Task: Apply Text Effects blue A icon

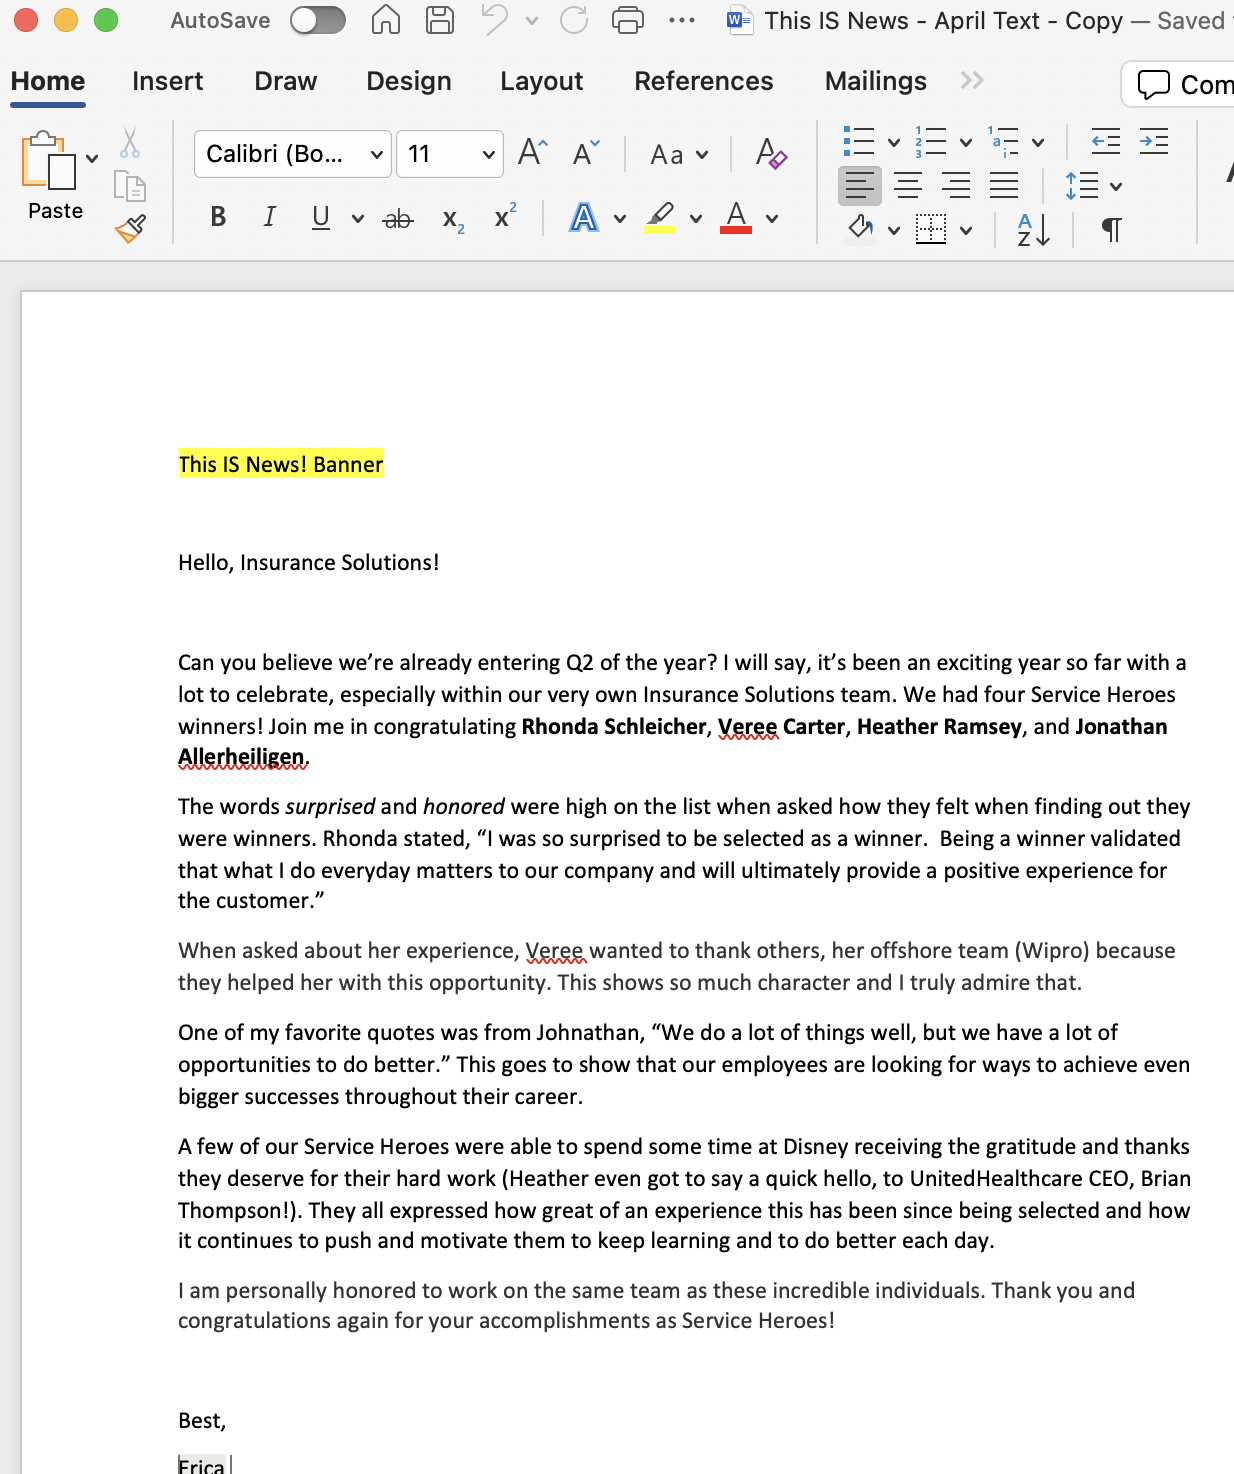Action: (x=584, y=217)
